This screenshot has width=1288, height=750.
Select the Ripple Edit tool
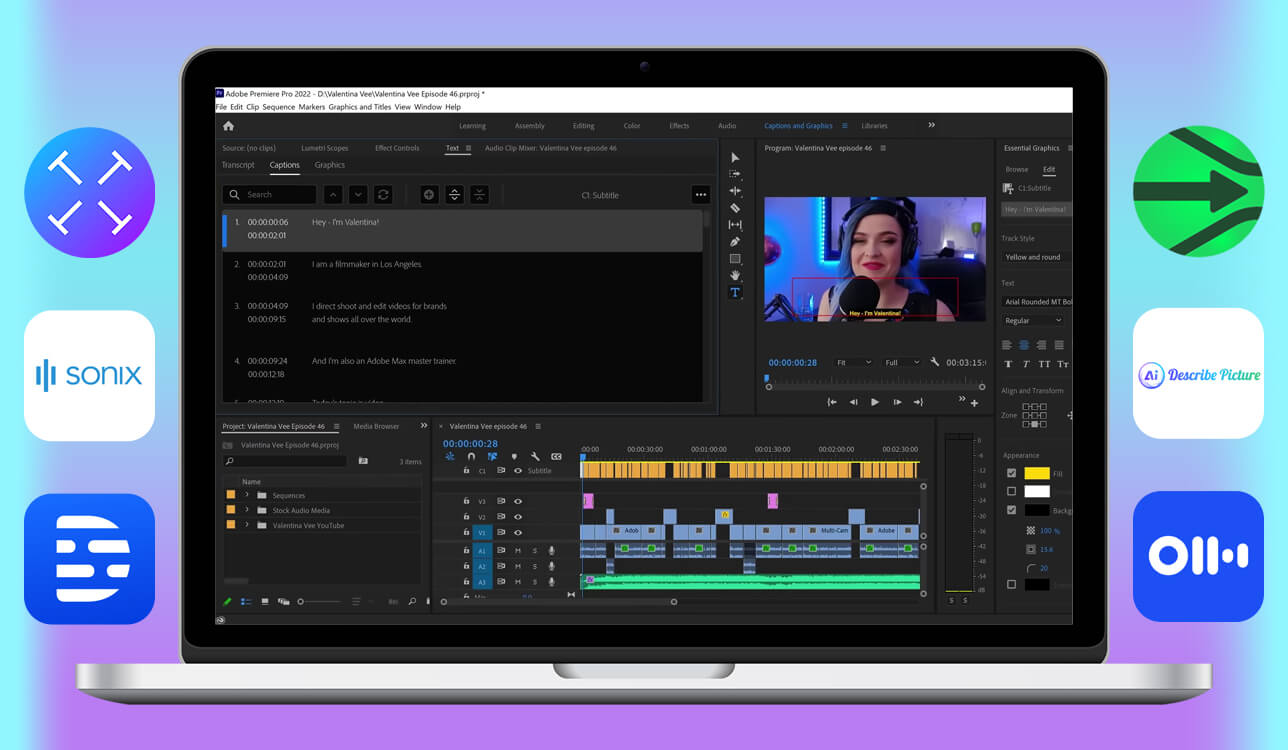click(735, 191)
